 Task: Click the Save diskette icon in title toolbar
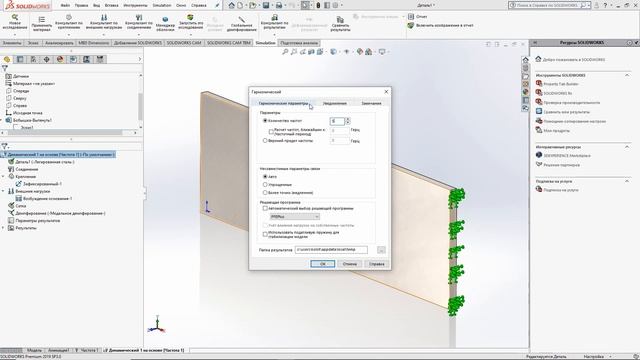[266, 5]
